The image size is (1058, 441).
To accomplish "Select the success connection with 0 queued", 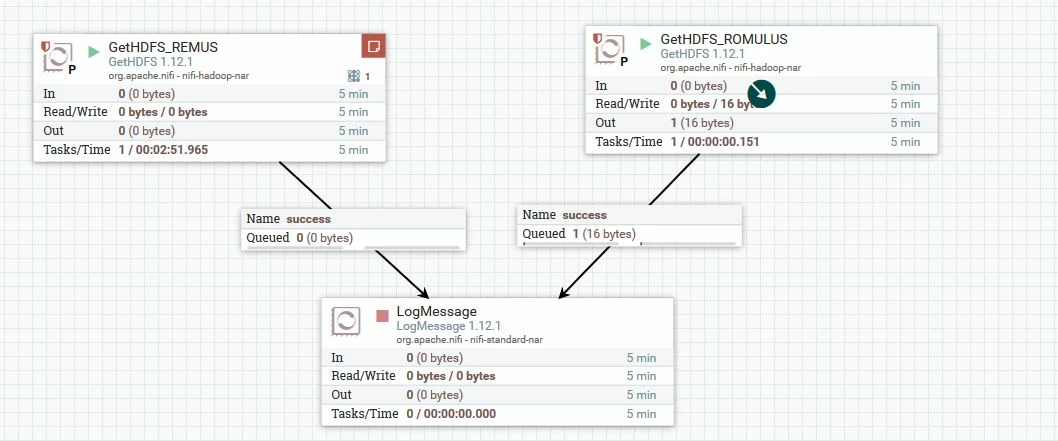I will tap(354, 229).
